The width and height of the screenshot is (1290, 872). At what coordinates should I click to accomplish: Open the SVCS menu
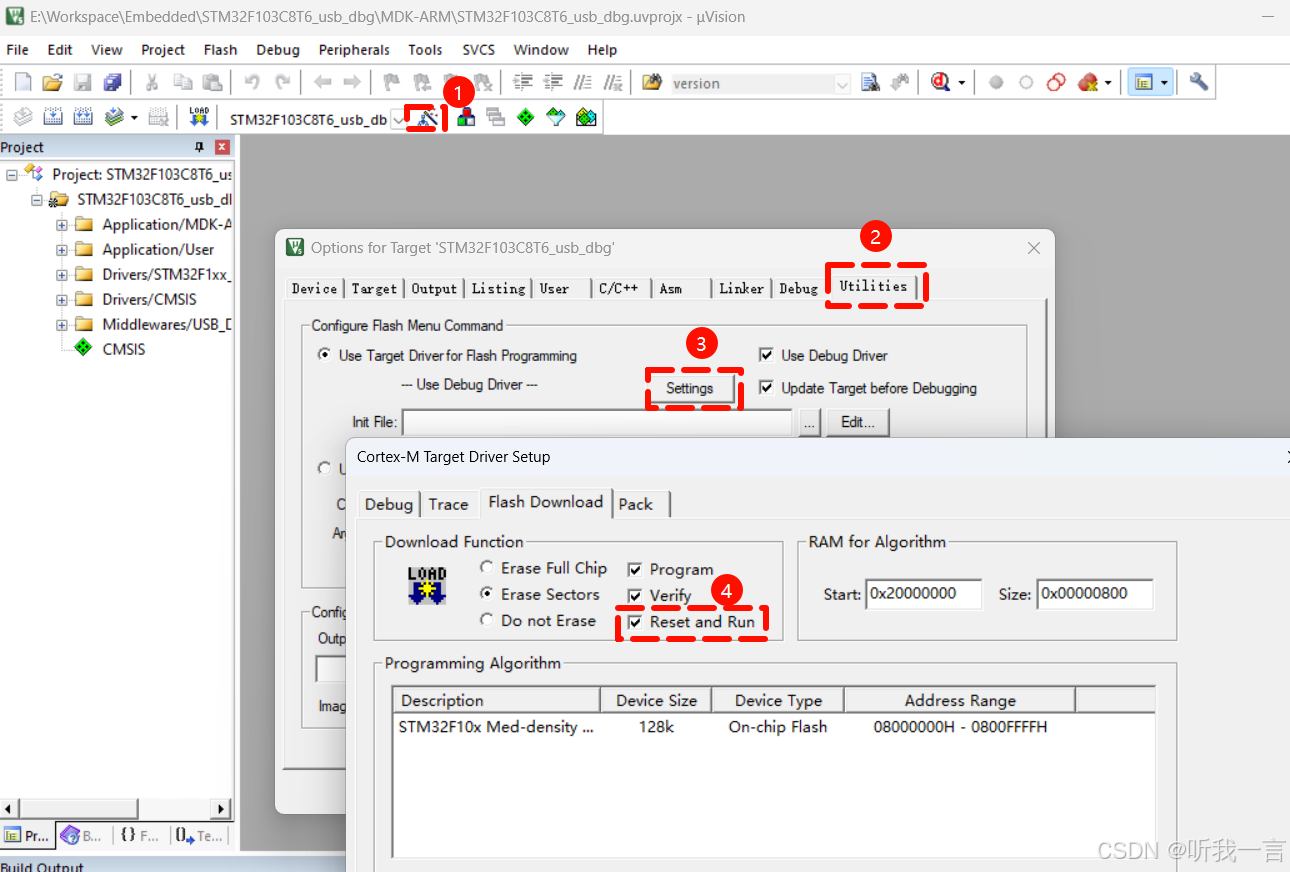[x=478, y=50]
